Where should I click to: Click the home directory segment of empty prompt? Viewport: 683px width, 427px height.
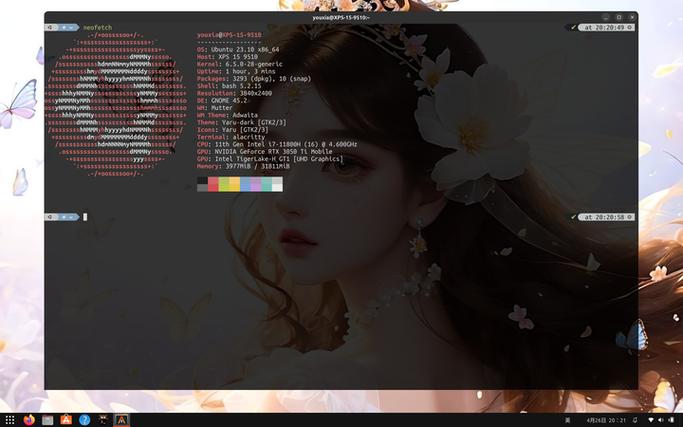coord(67,217)
